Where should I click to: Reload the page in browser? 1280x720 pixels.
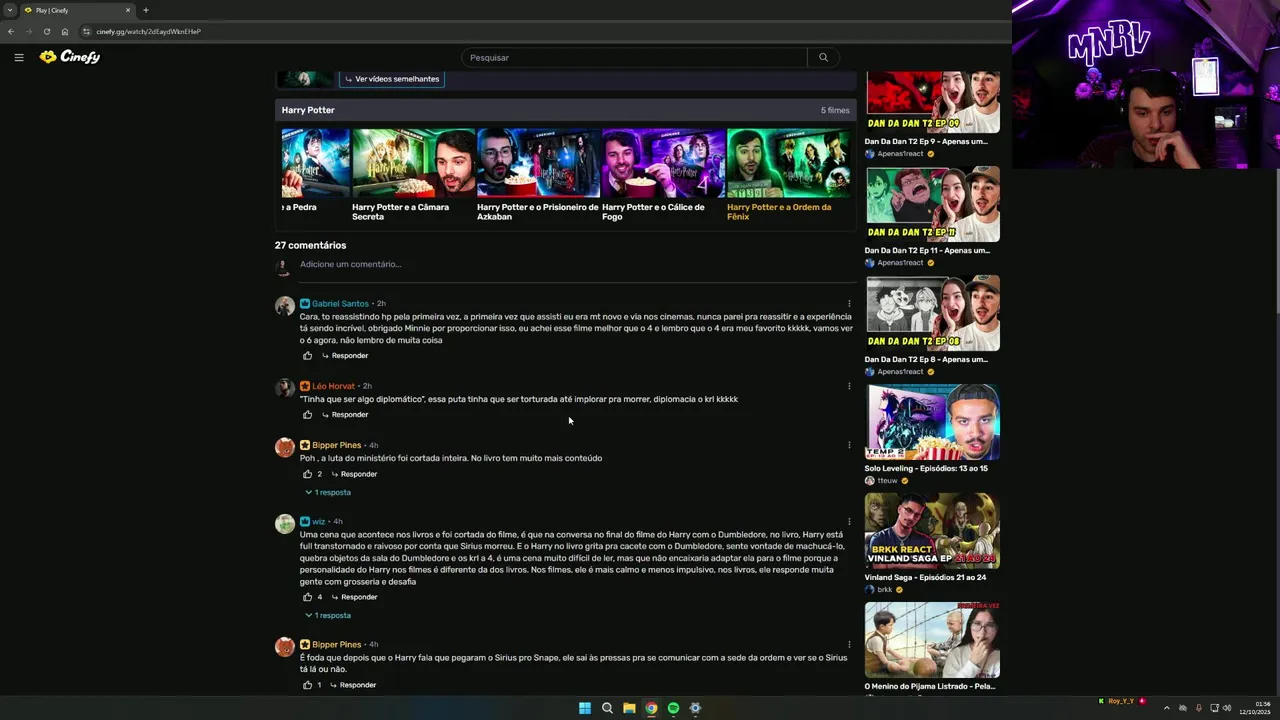click(46, 32)
